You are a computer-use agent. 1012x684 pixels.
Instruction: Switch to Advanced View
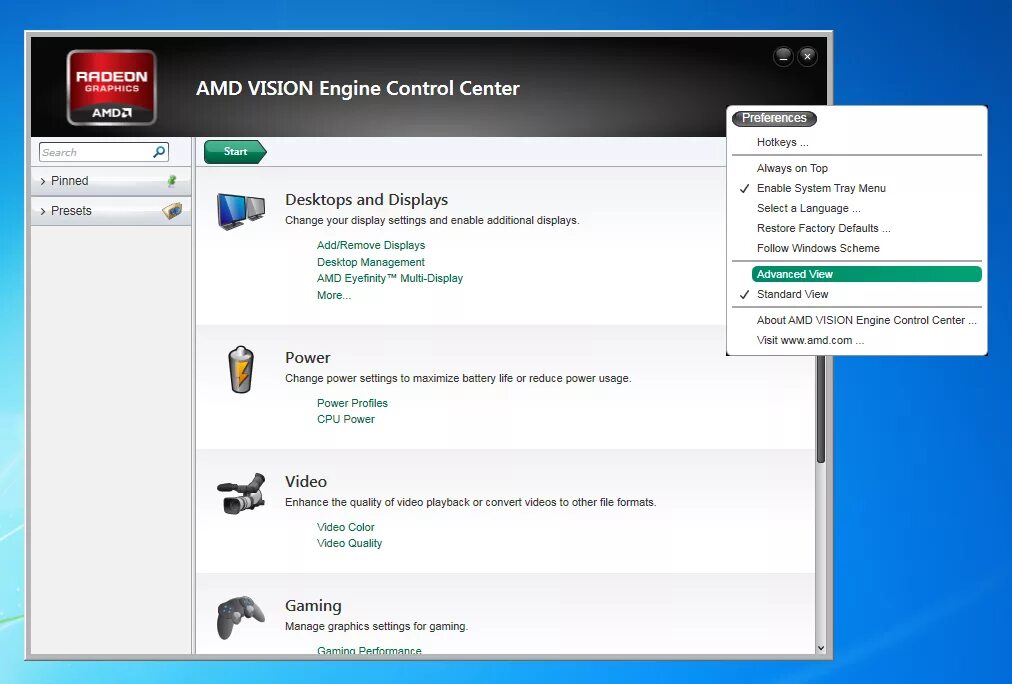[866, 274]
